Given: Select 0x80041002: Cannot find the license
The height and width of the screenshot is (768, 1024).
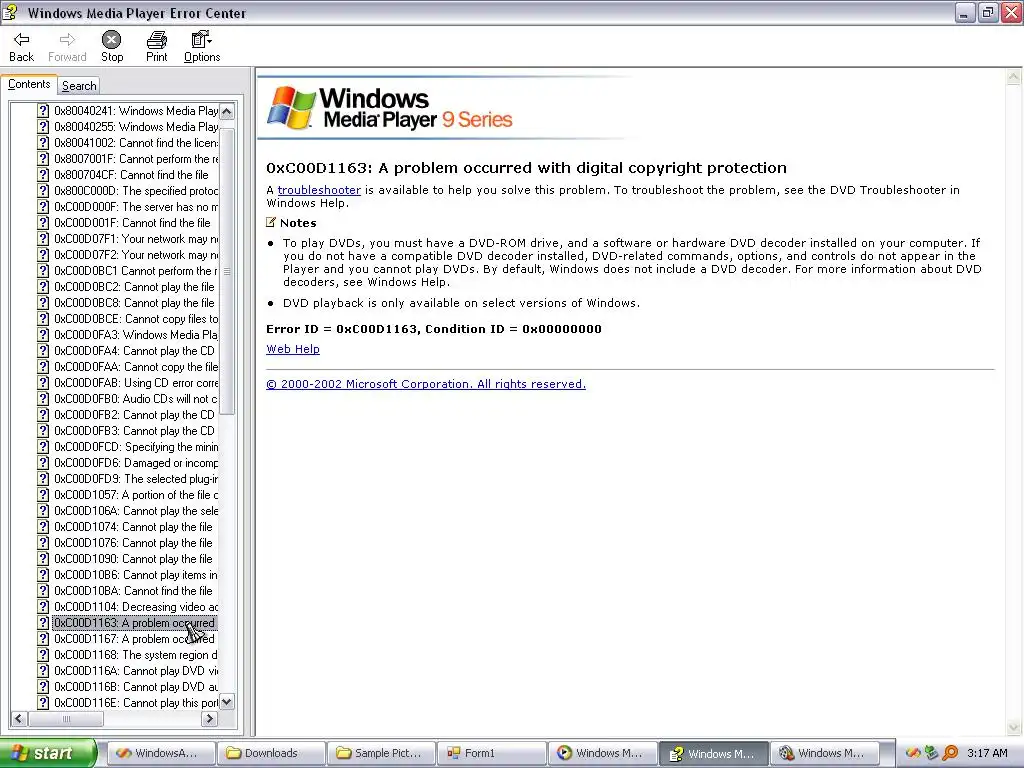Looking at the screenshot, I should coord(136,143).
